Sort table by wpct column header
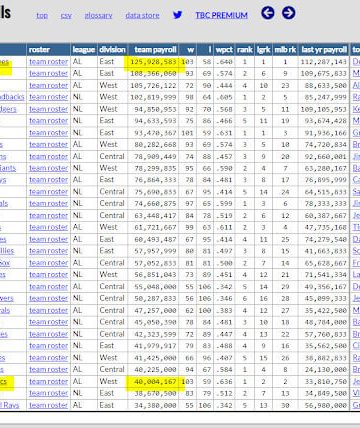The image size is (360, 428). pos(224,50)
